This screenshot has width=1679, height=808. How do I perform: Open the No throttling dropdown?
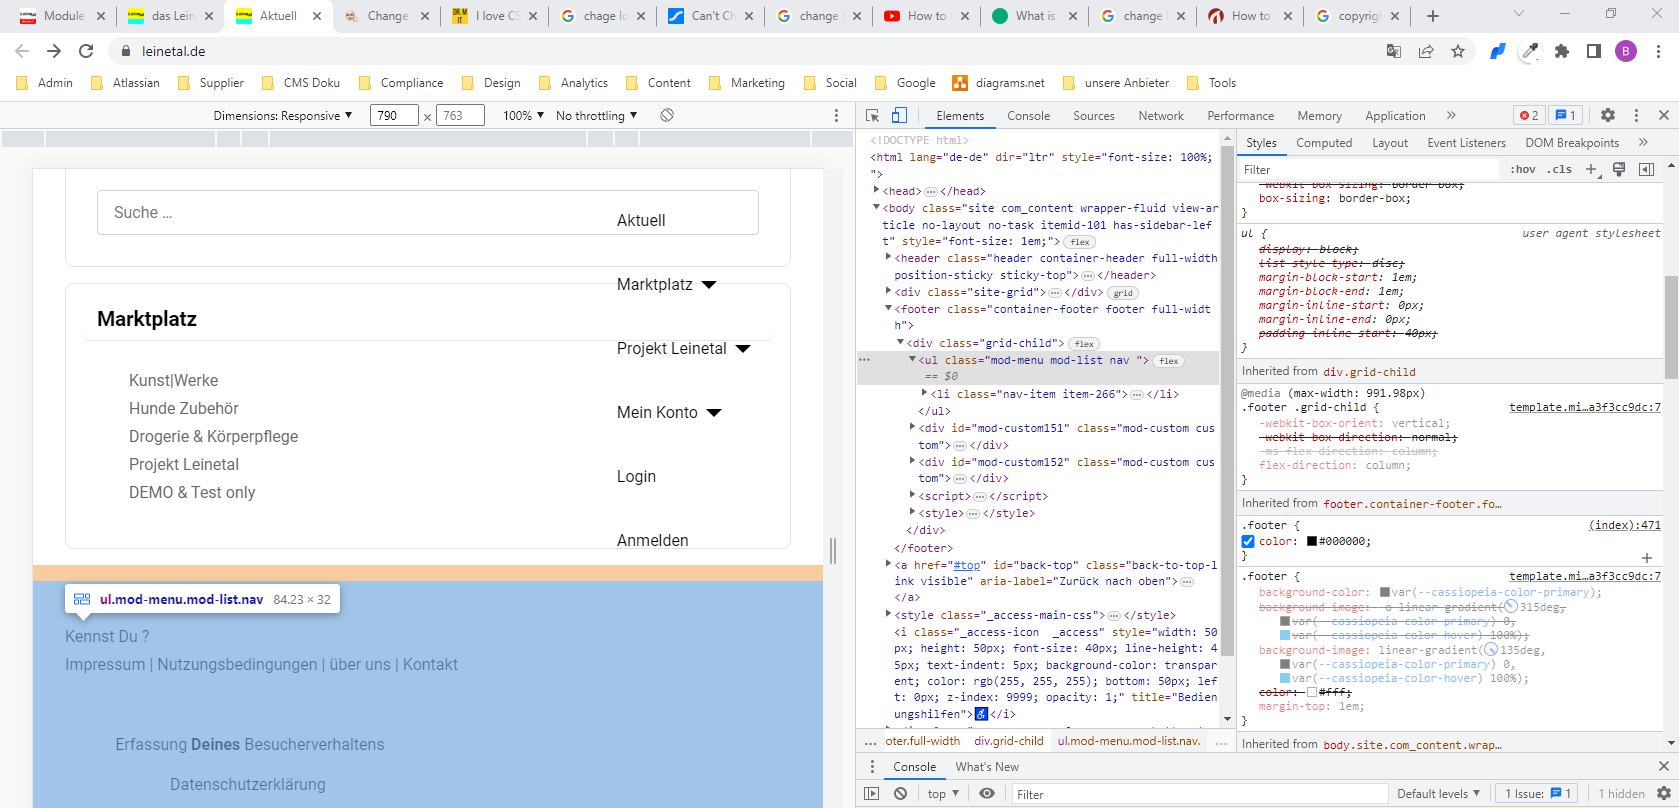point(596,115)
